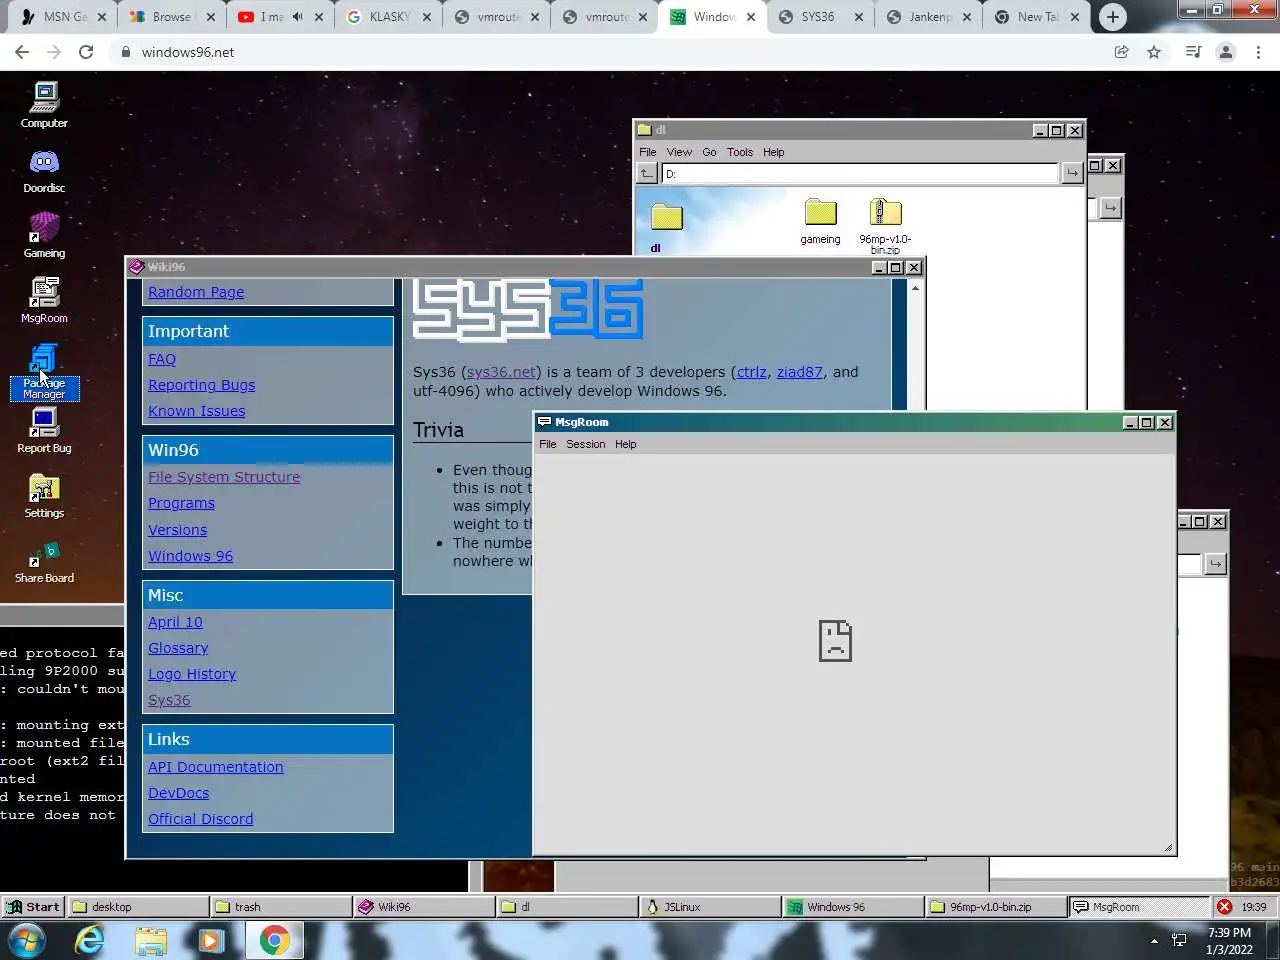Click the Windows 7 Start orb
1280x960 pixels.
pyautogui.click(x=27, y=940)
